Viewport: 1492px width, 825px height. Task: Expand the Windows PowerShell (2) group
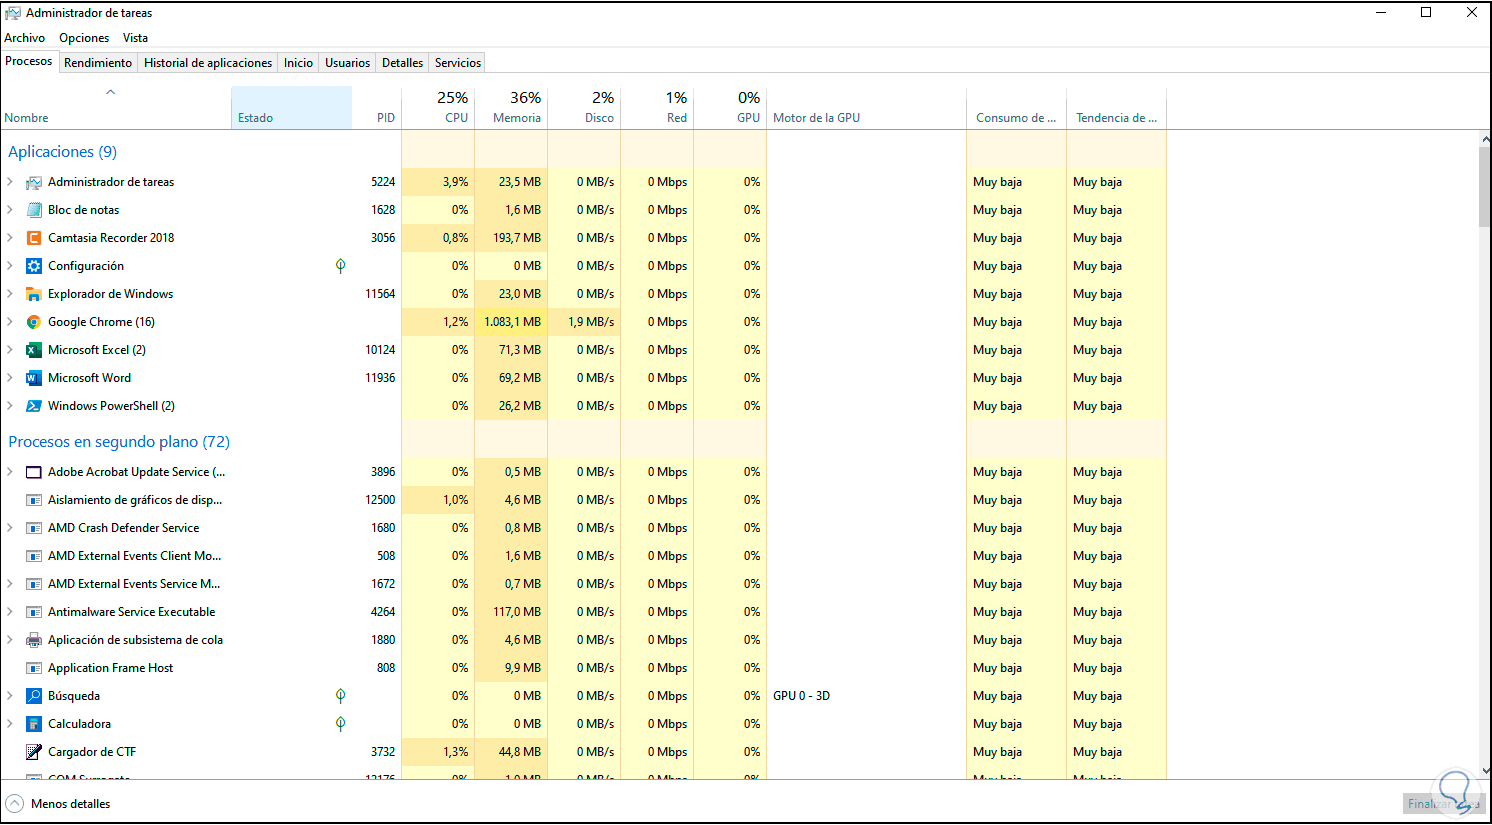click(10, 406)
